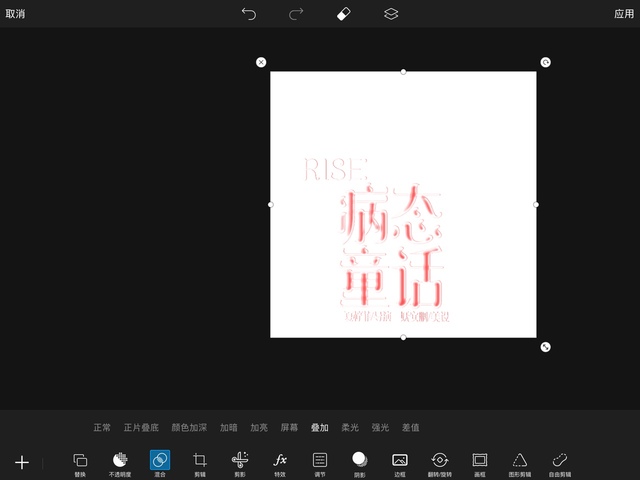Open the layers panel icon
Viewport: 640px width, 480px height.
point(391,14)
